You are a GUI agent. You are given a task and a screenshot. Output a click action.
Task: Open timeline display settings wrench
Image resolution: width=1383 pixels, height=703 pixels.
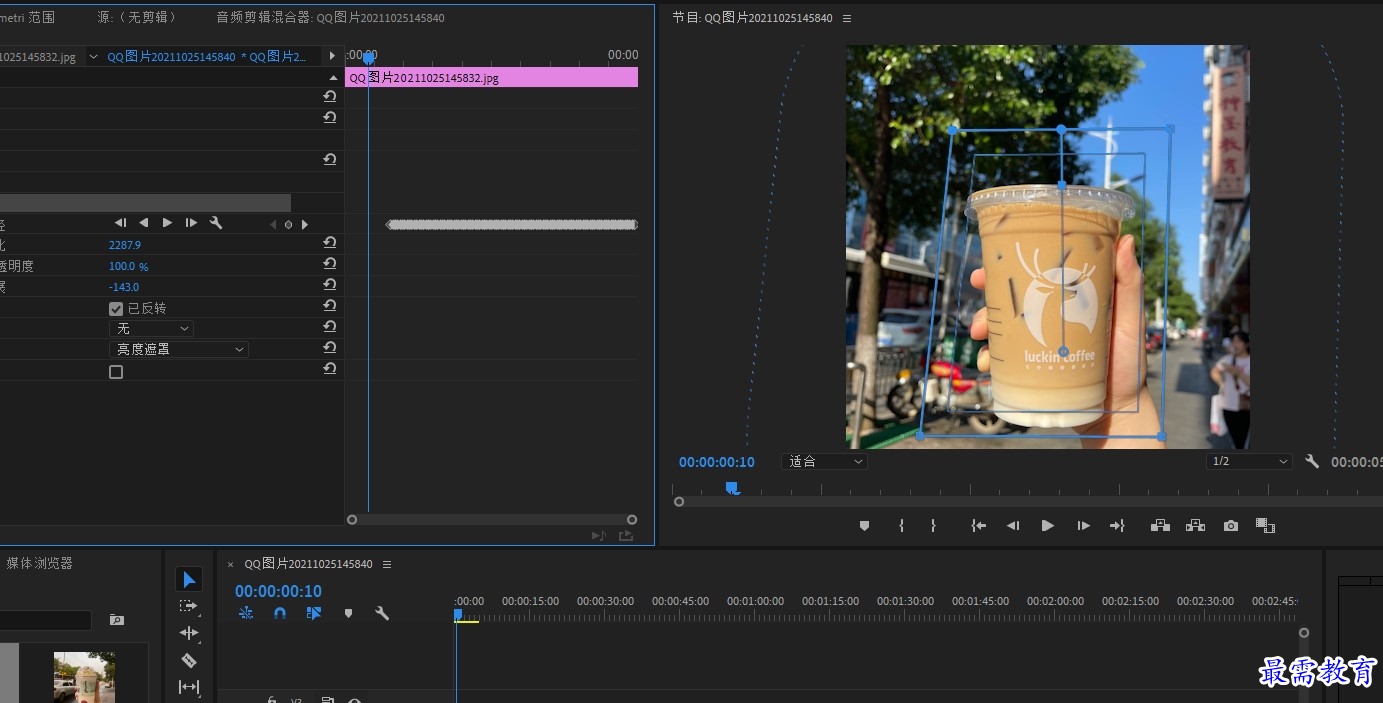[382, 613]
